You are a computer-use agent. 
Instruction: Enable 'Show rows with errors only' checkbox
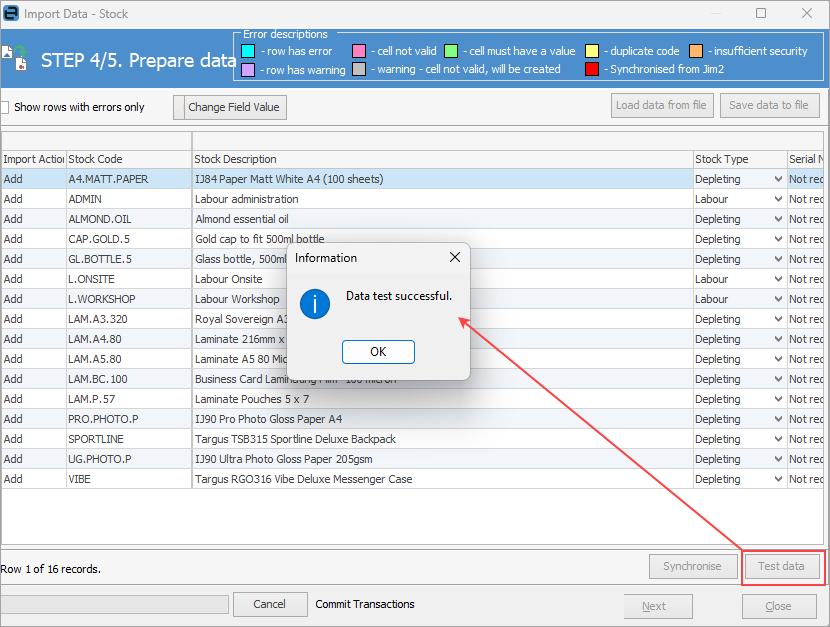point(5,107)
